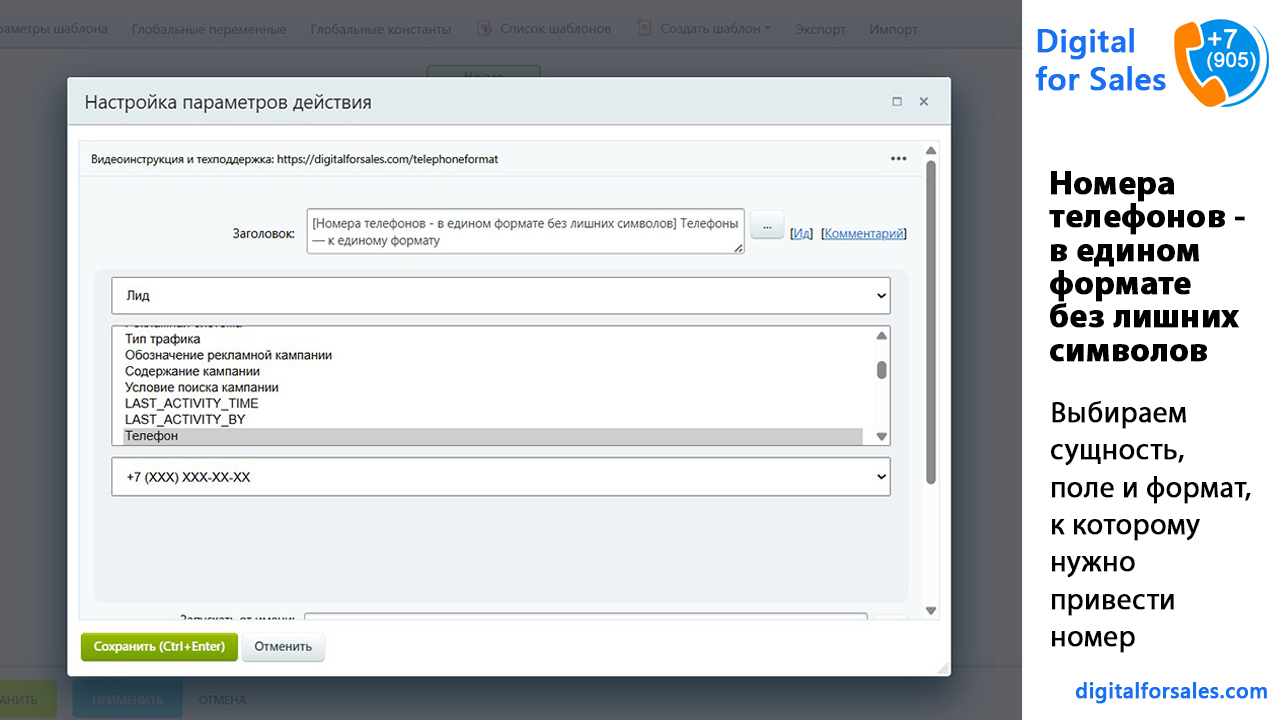Close the action settings dialog
This screenshot has height=720, width=1280.
click(924, 102)
